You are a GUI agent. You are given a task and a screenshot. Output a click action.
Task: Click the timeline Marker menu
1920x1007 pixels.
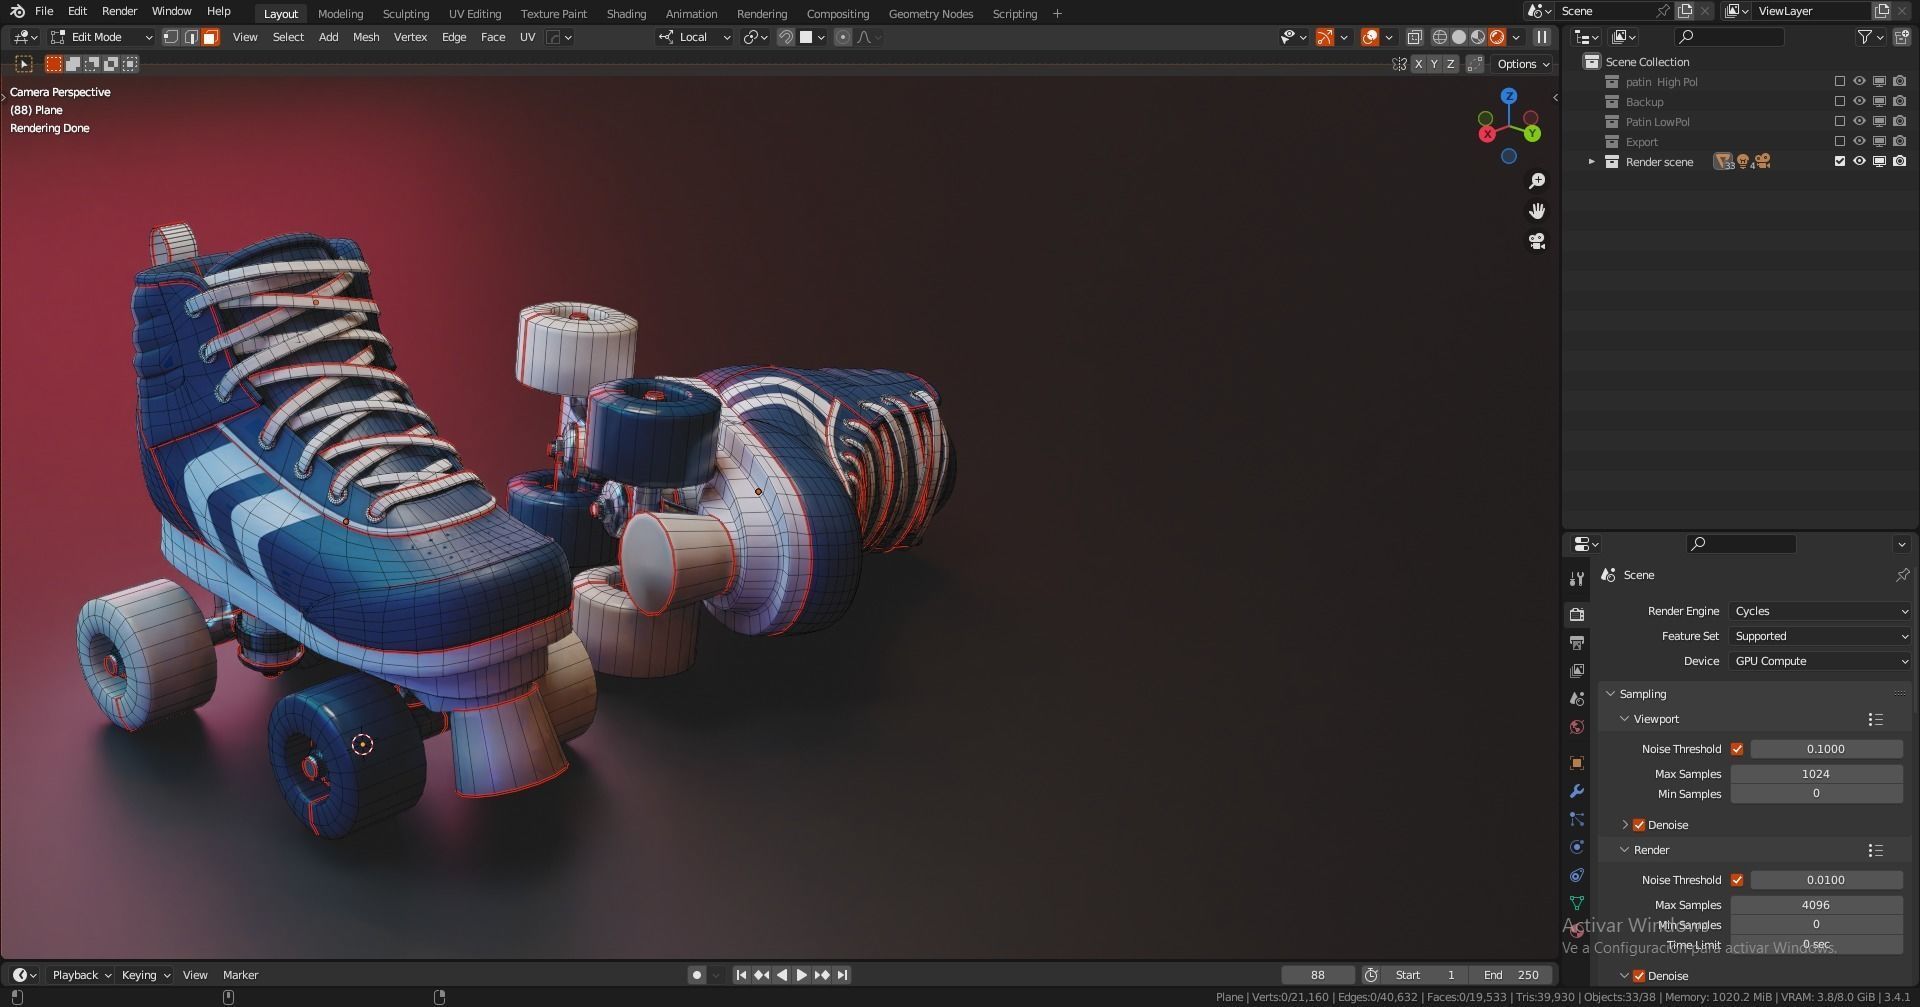(240, 975)
